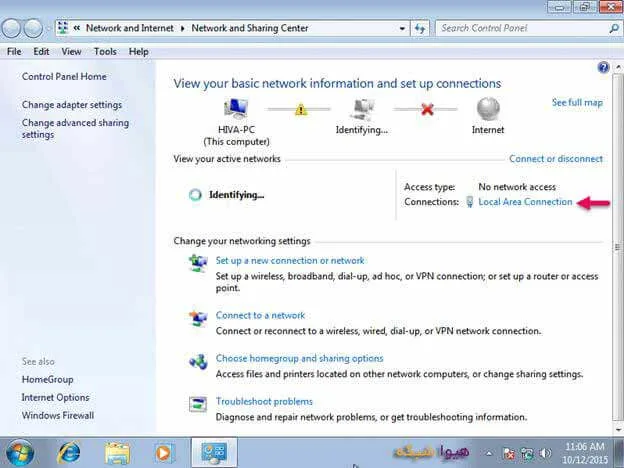Open Change advanced sharing settings

[75, 129]
